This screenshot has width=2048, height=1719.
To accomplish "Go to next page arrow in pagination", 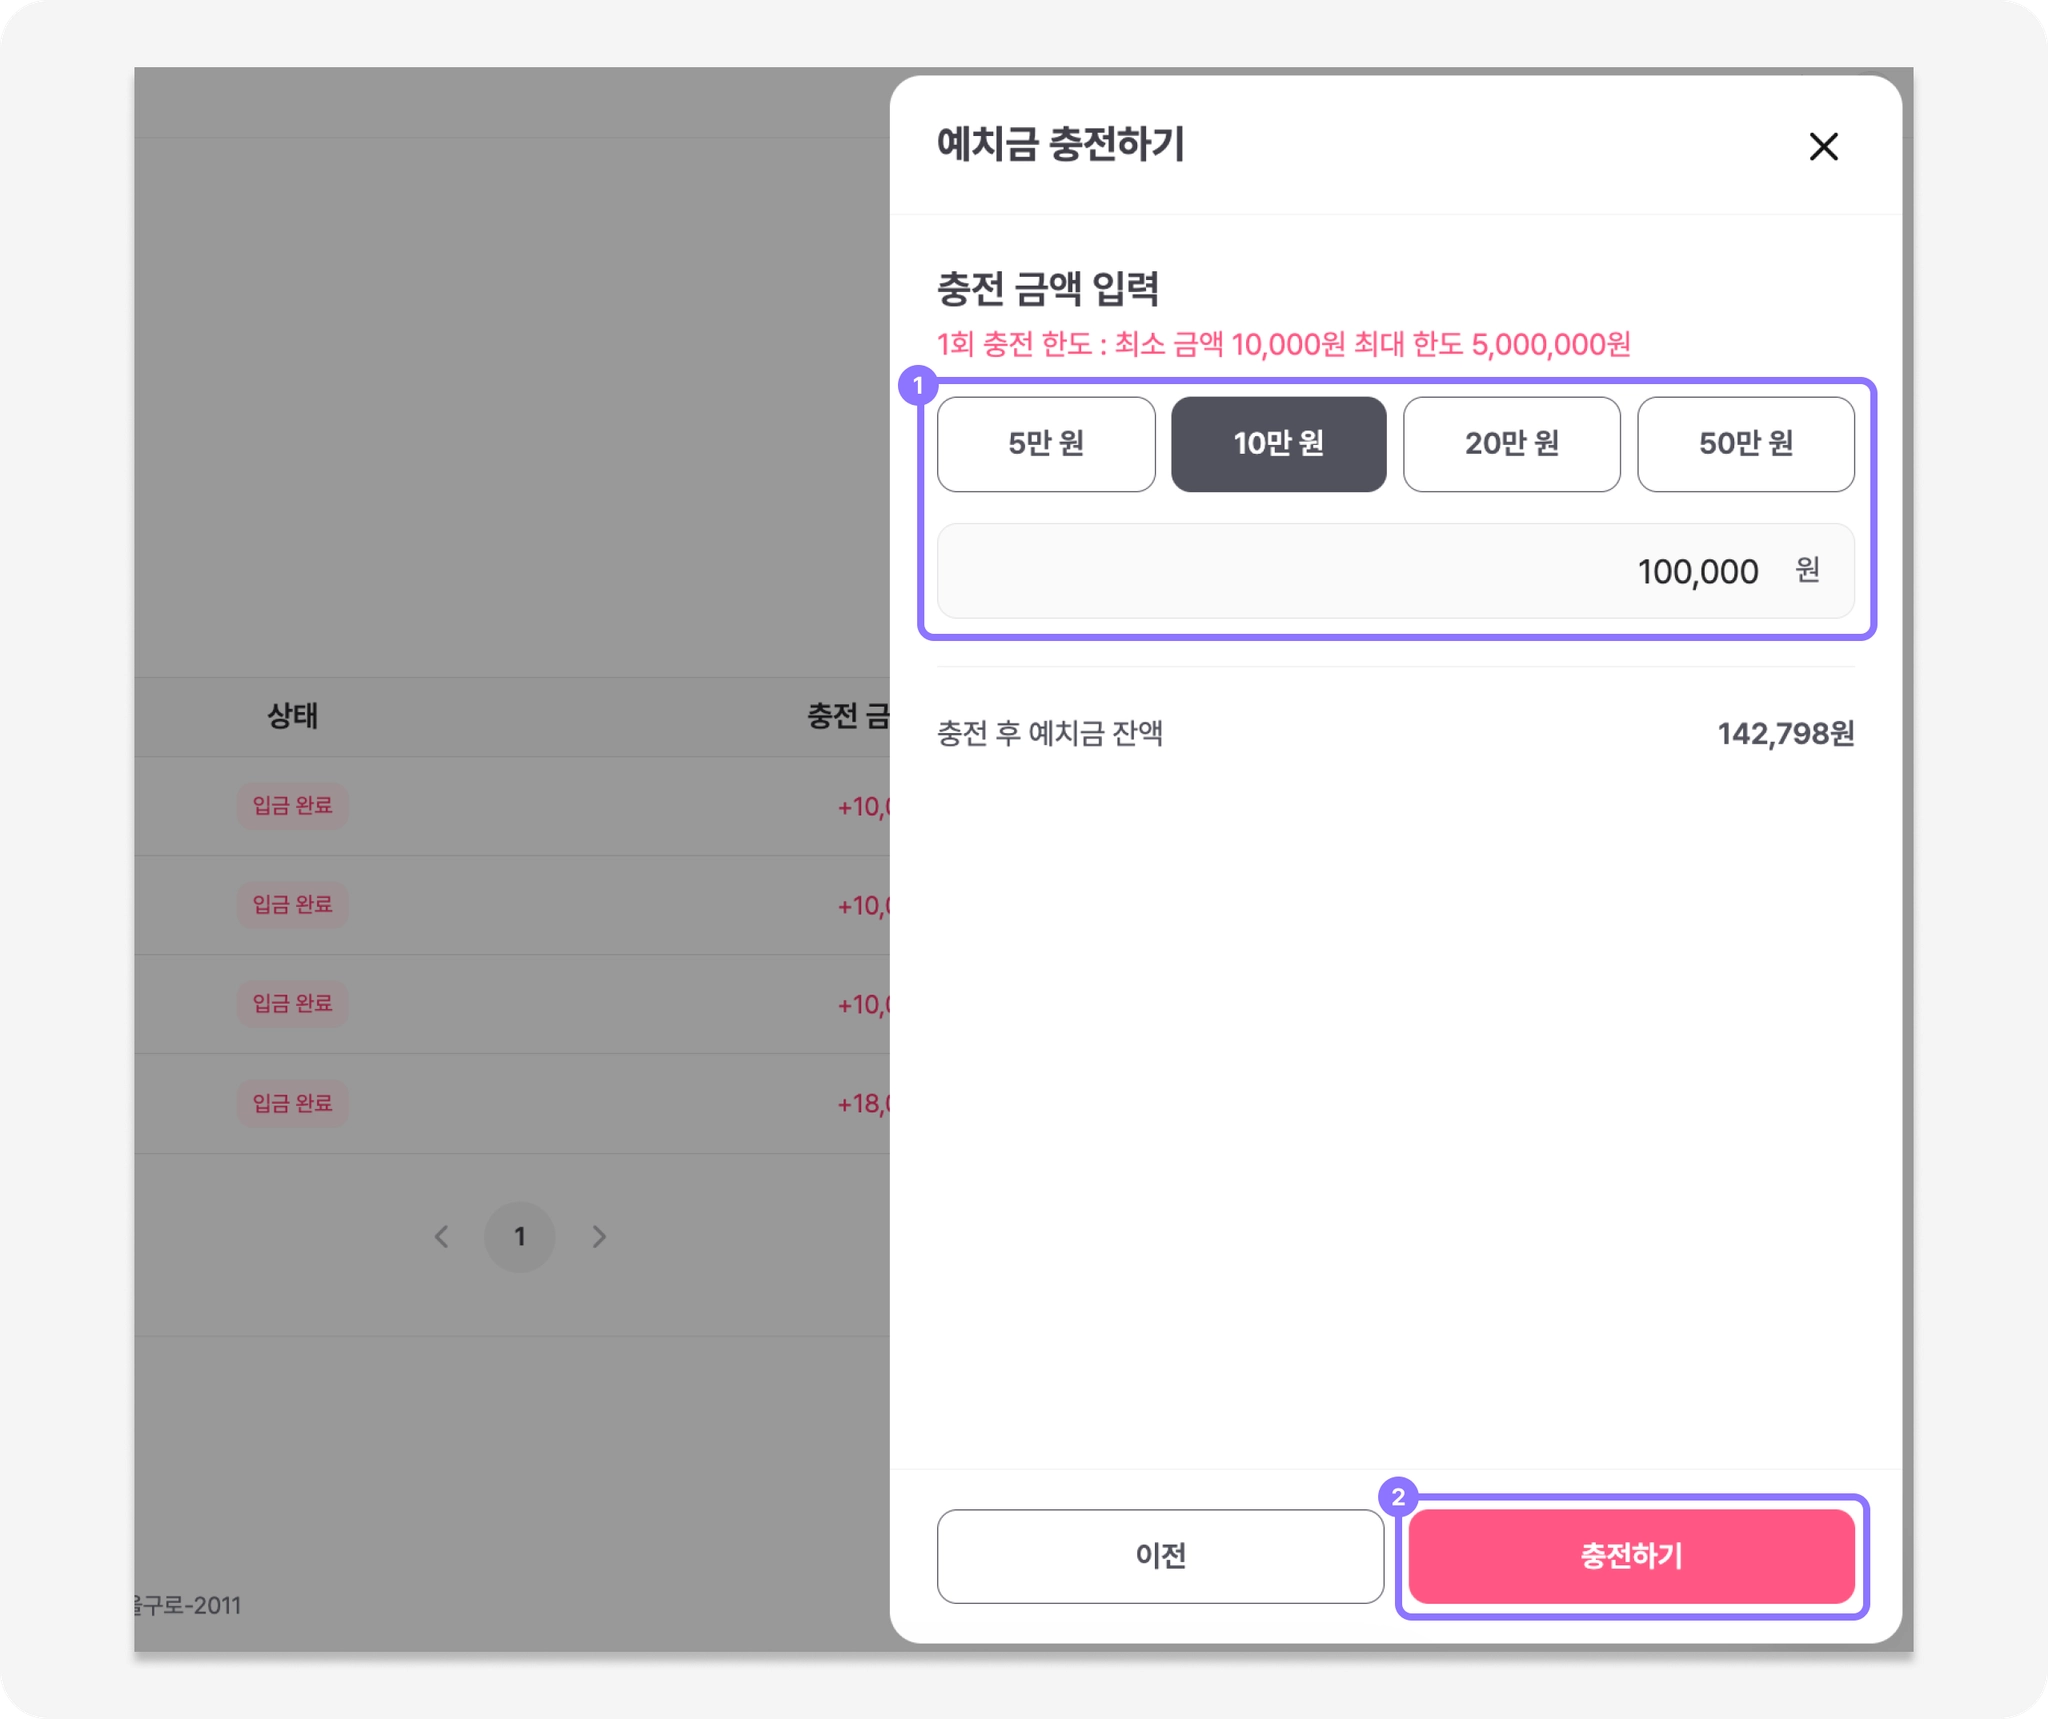I will pyautogui.click(x=598, y=1236).
